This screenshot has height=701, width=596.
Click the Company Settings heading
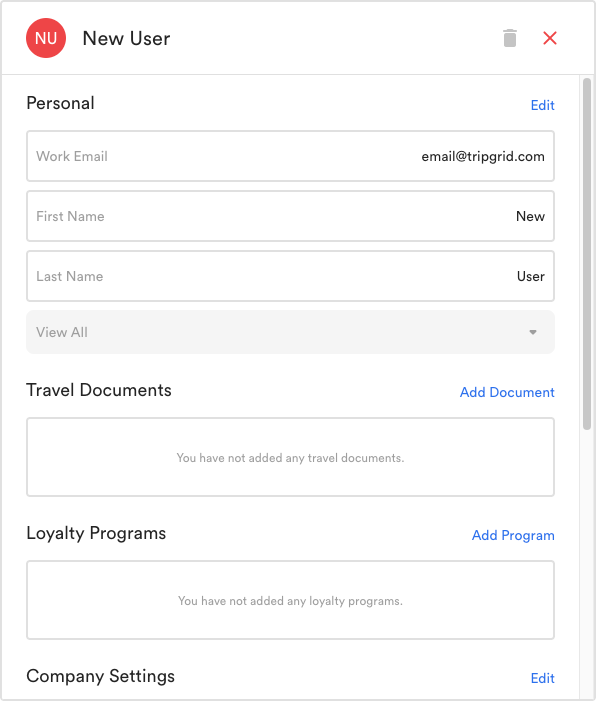point(101,676)
